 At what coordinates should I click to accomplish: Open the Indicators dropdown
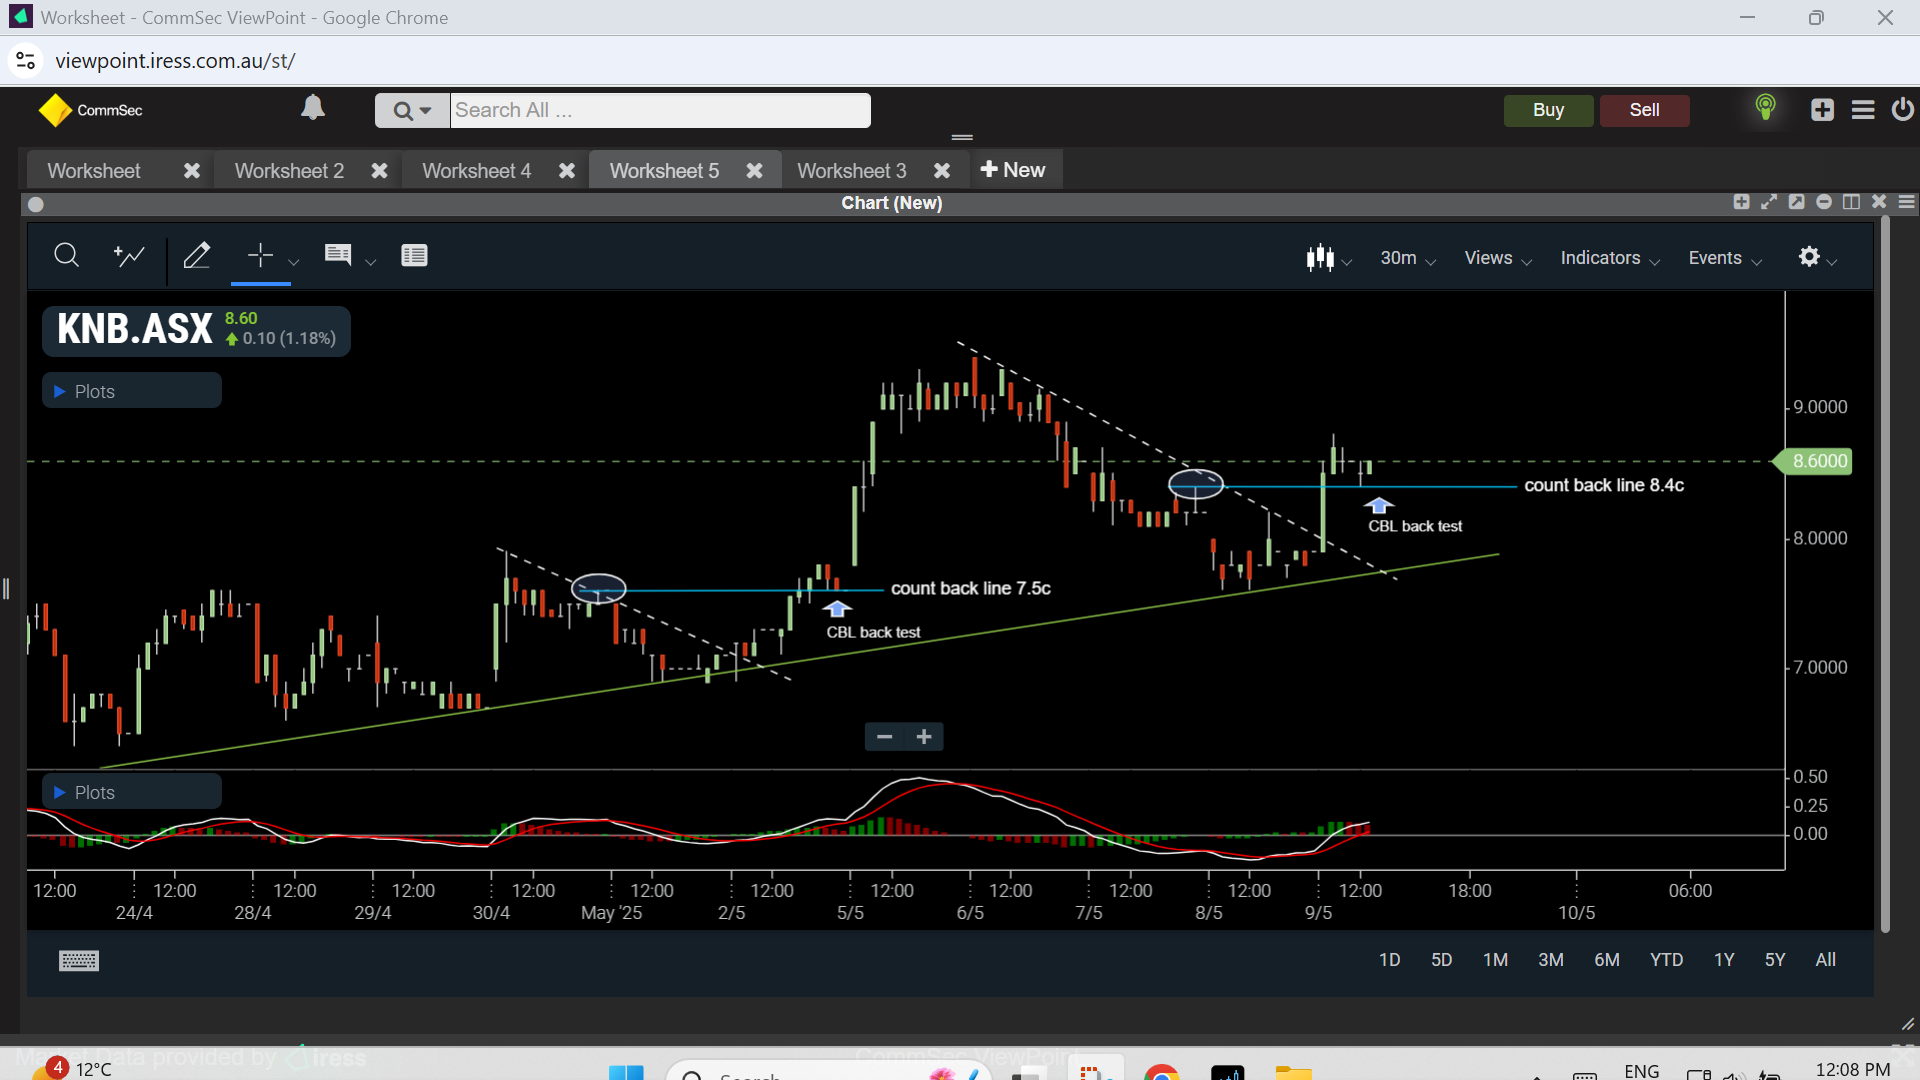(1610, 258)
